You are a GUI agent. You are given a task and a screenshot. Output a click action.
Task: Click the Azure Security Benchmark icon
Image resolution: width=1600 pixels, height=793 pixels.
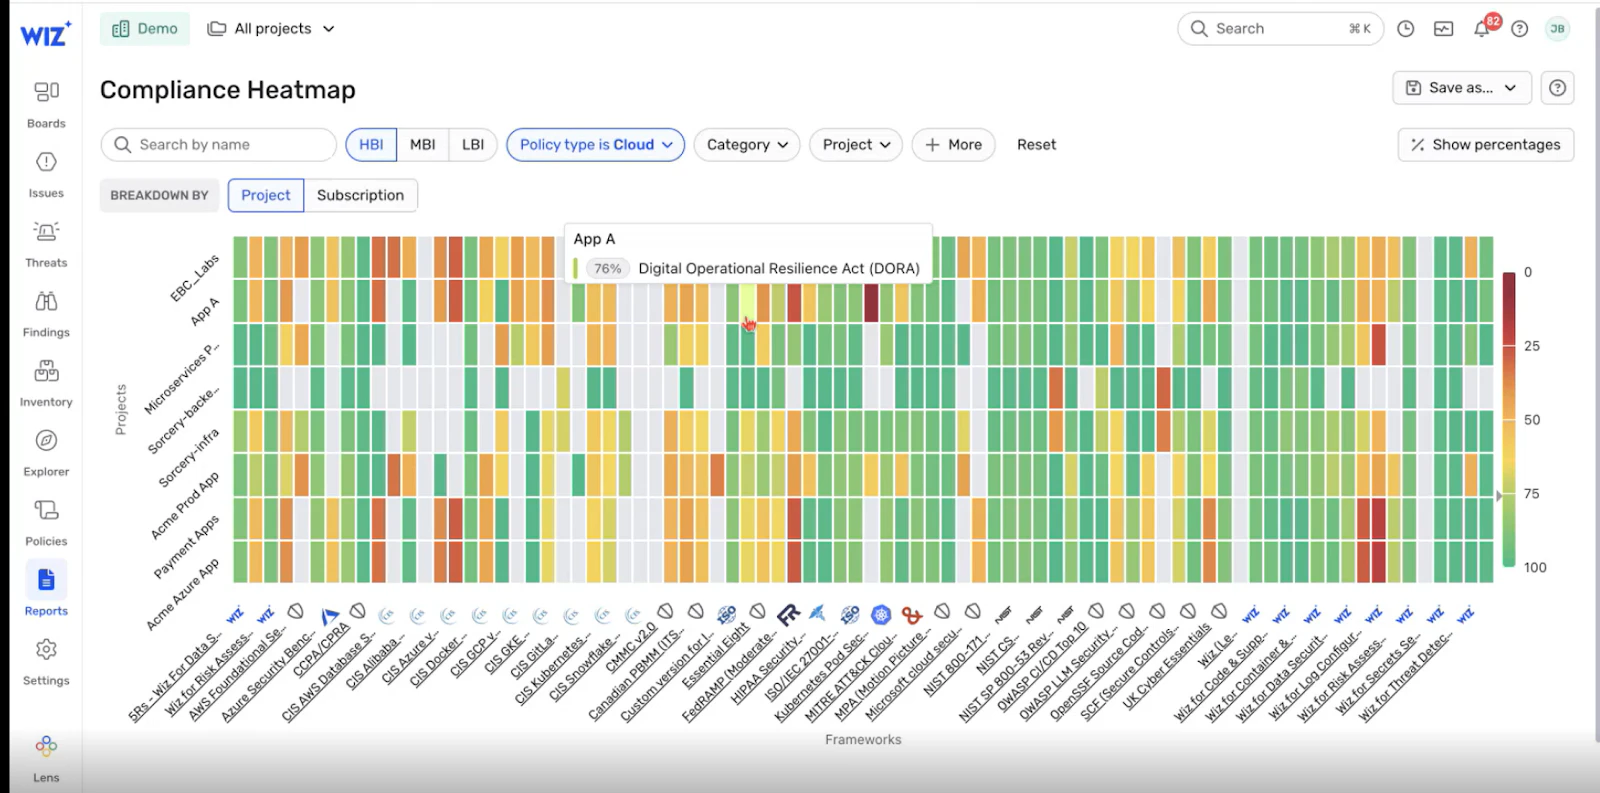pos(329,616)
